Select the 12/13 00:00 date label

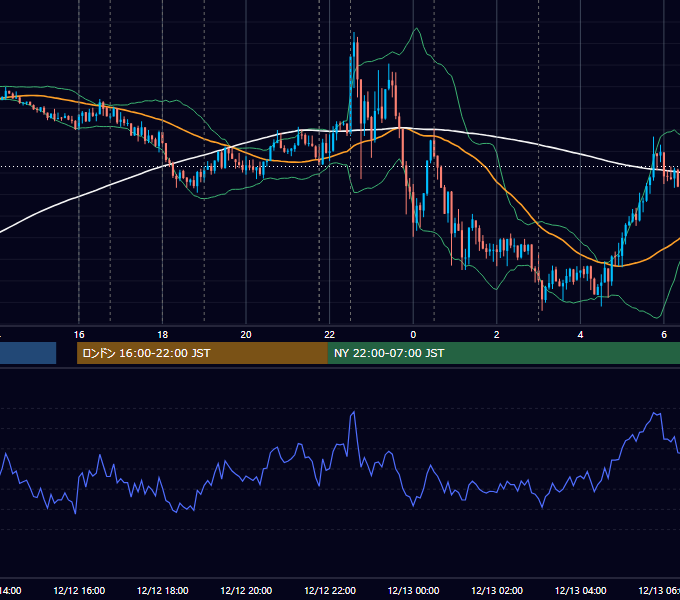point(413,591)
